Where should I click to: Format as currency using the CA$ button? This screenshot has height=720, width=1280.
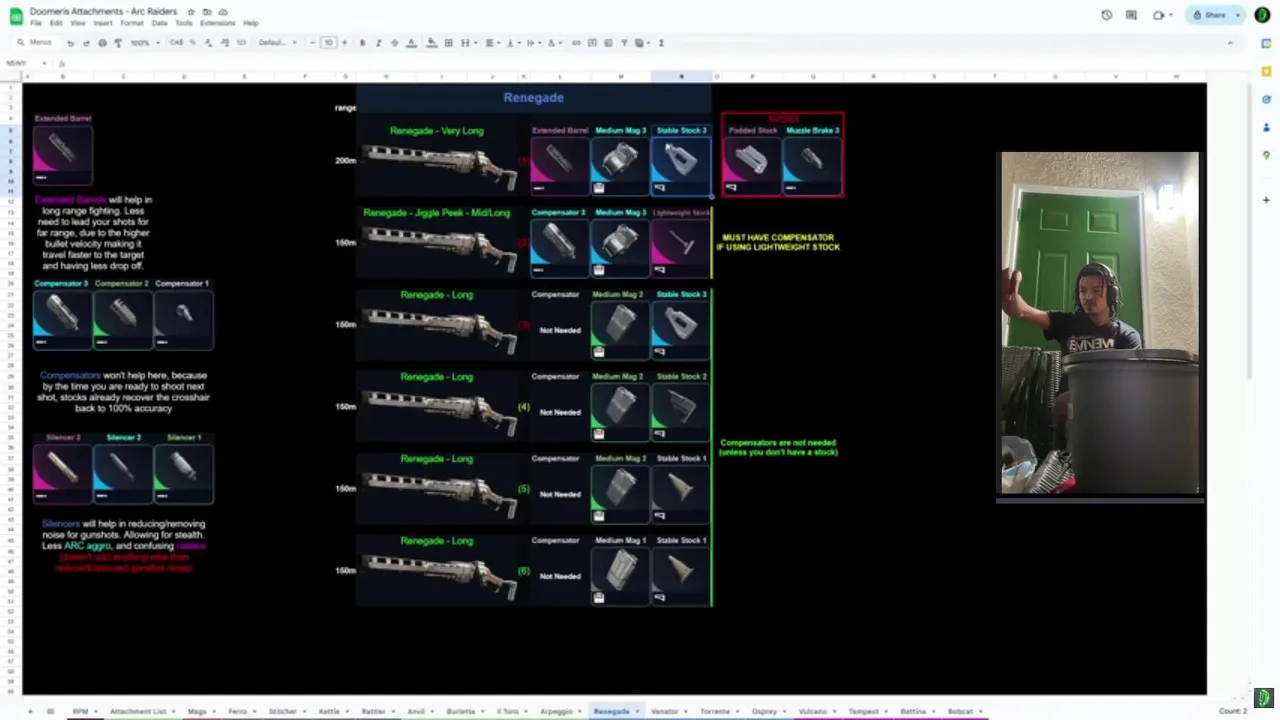coord(177,43)
